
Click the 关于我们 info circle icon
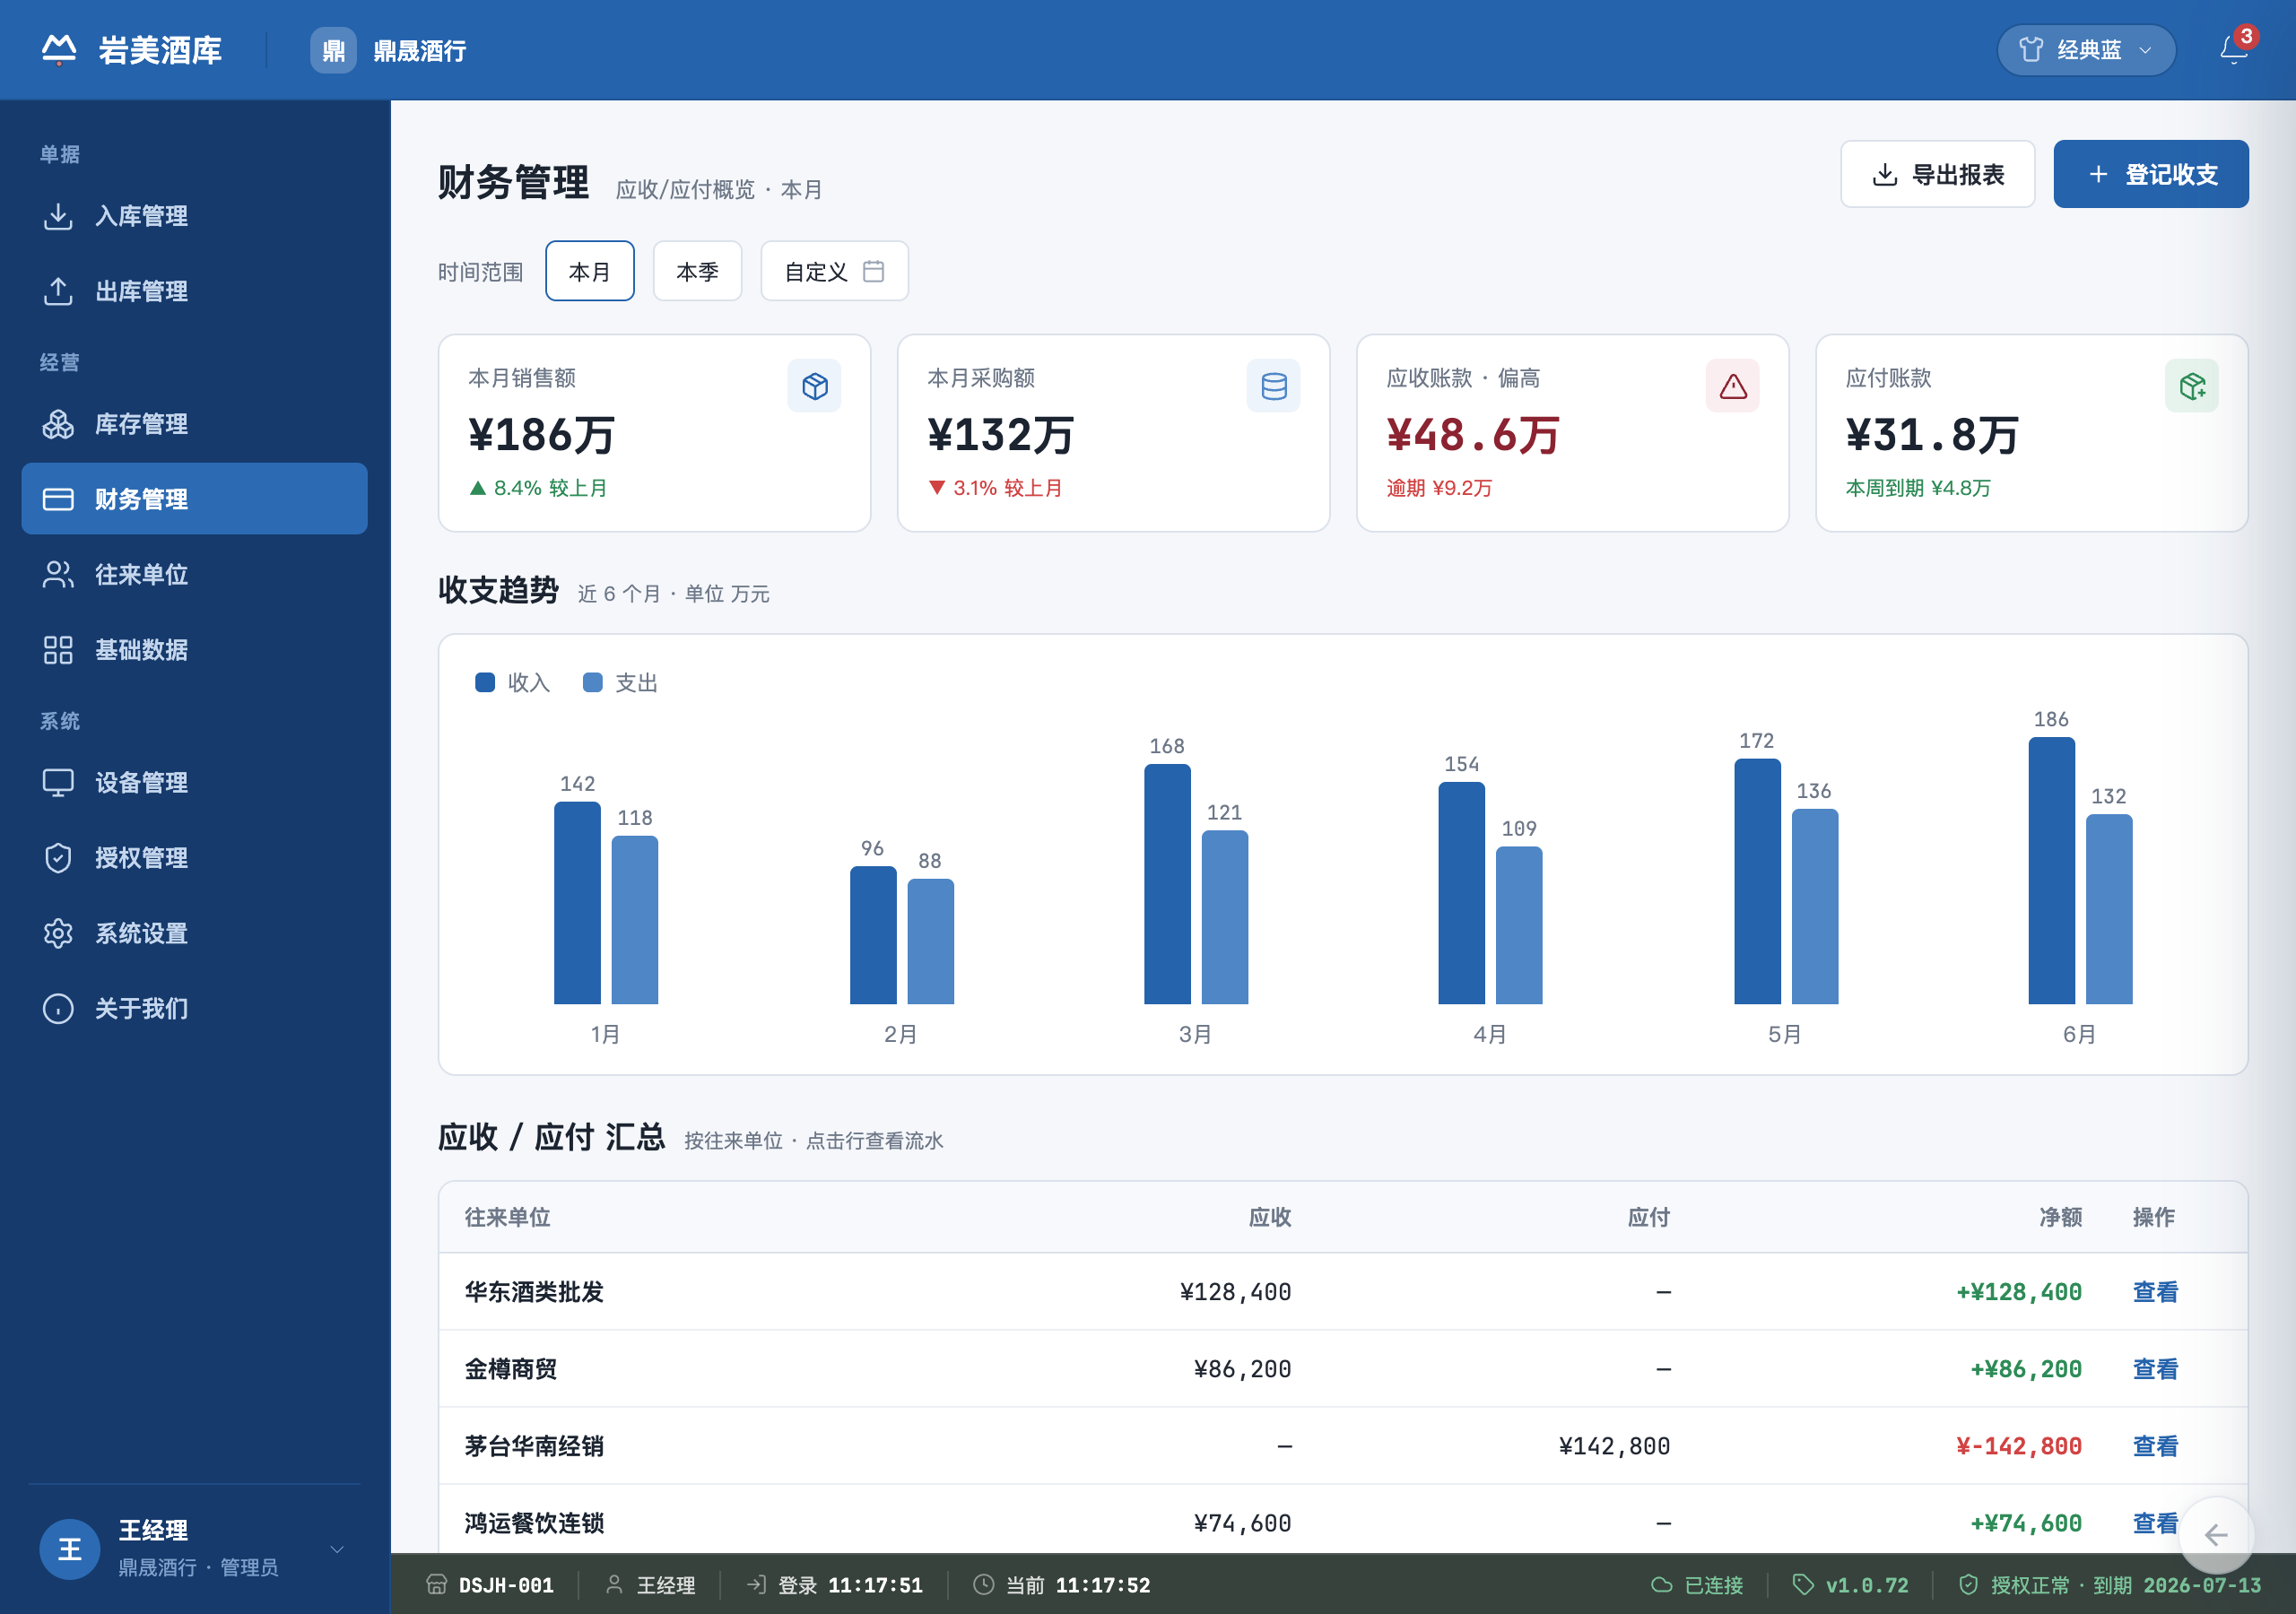coord(58,1008)
